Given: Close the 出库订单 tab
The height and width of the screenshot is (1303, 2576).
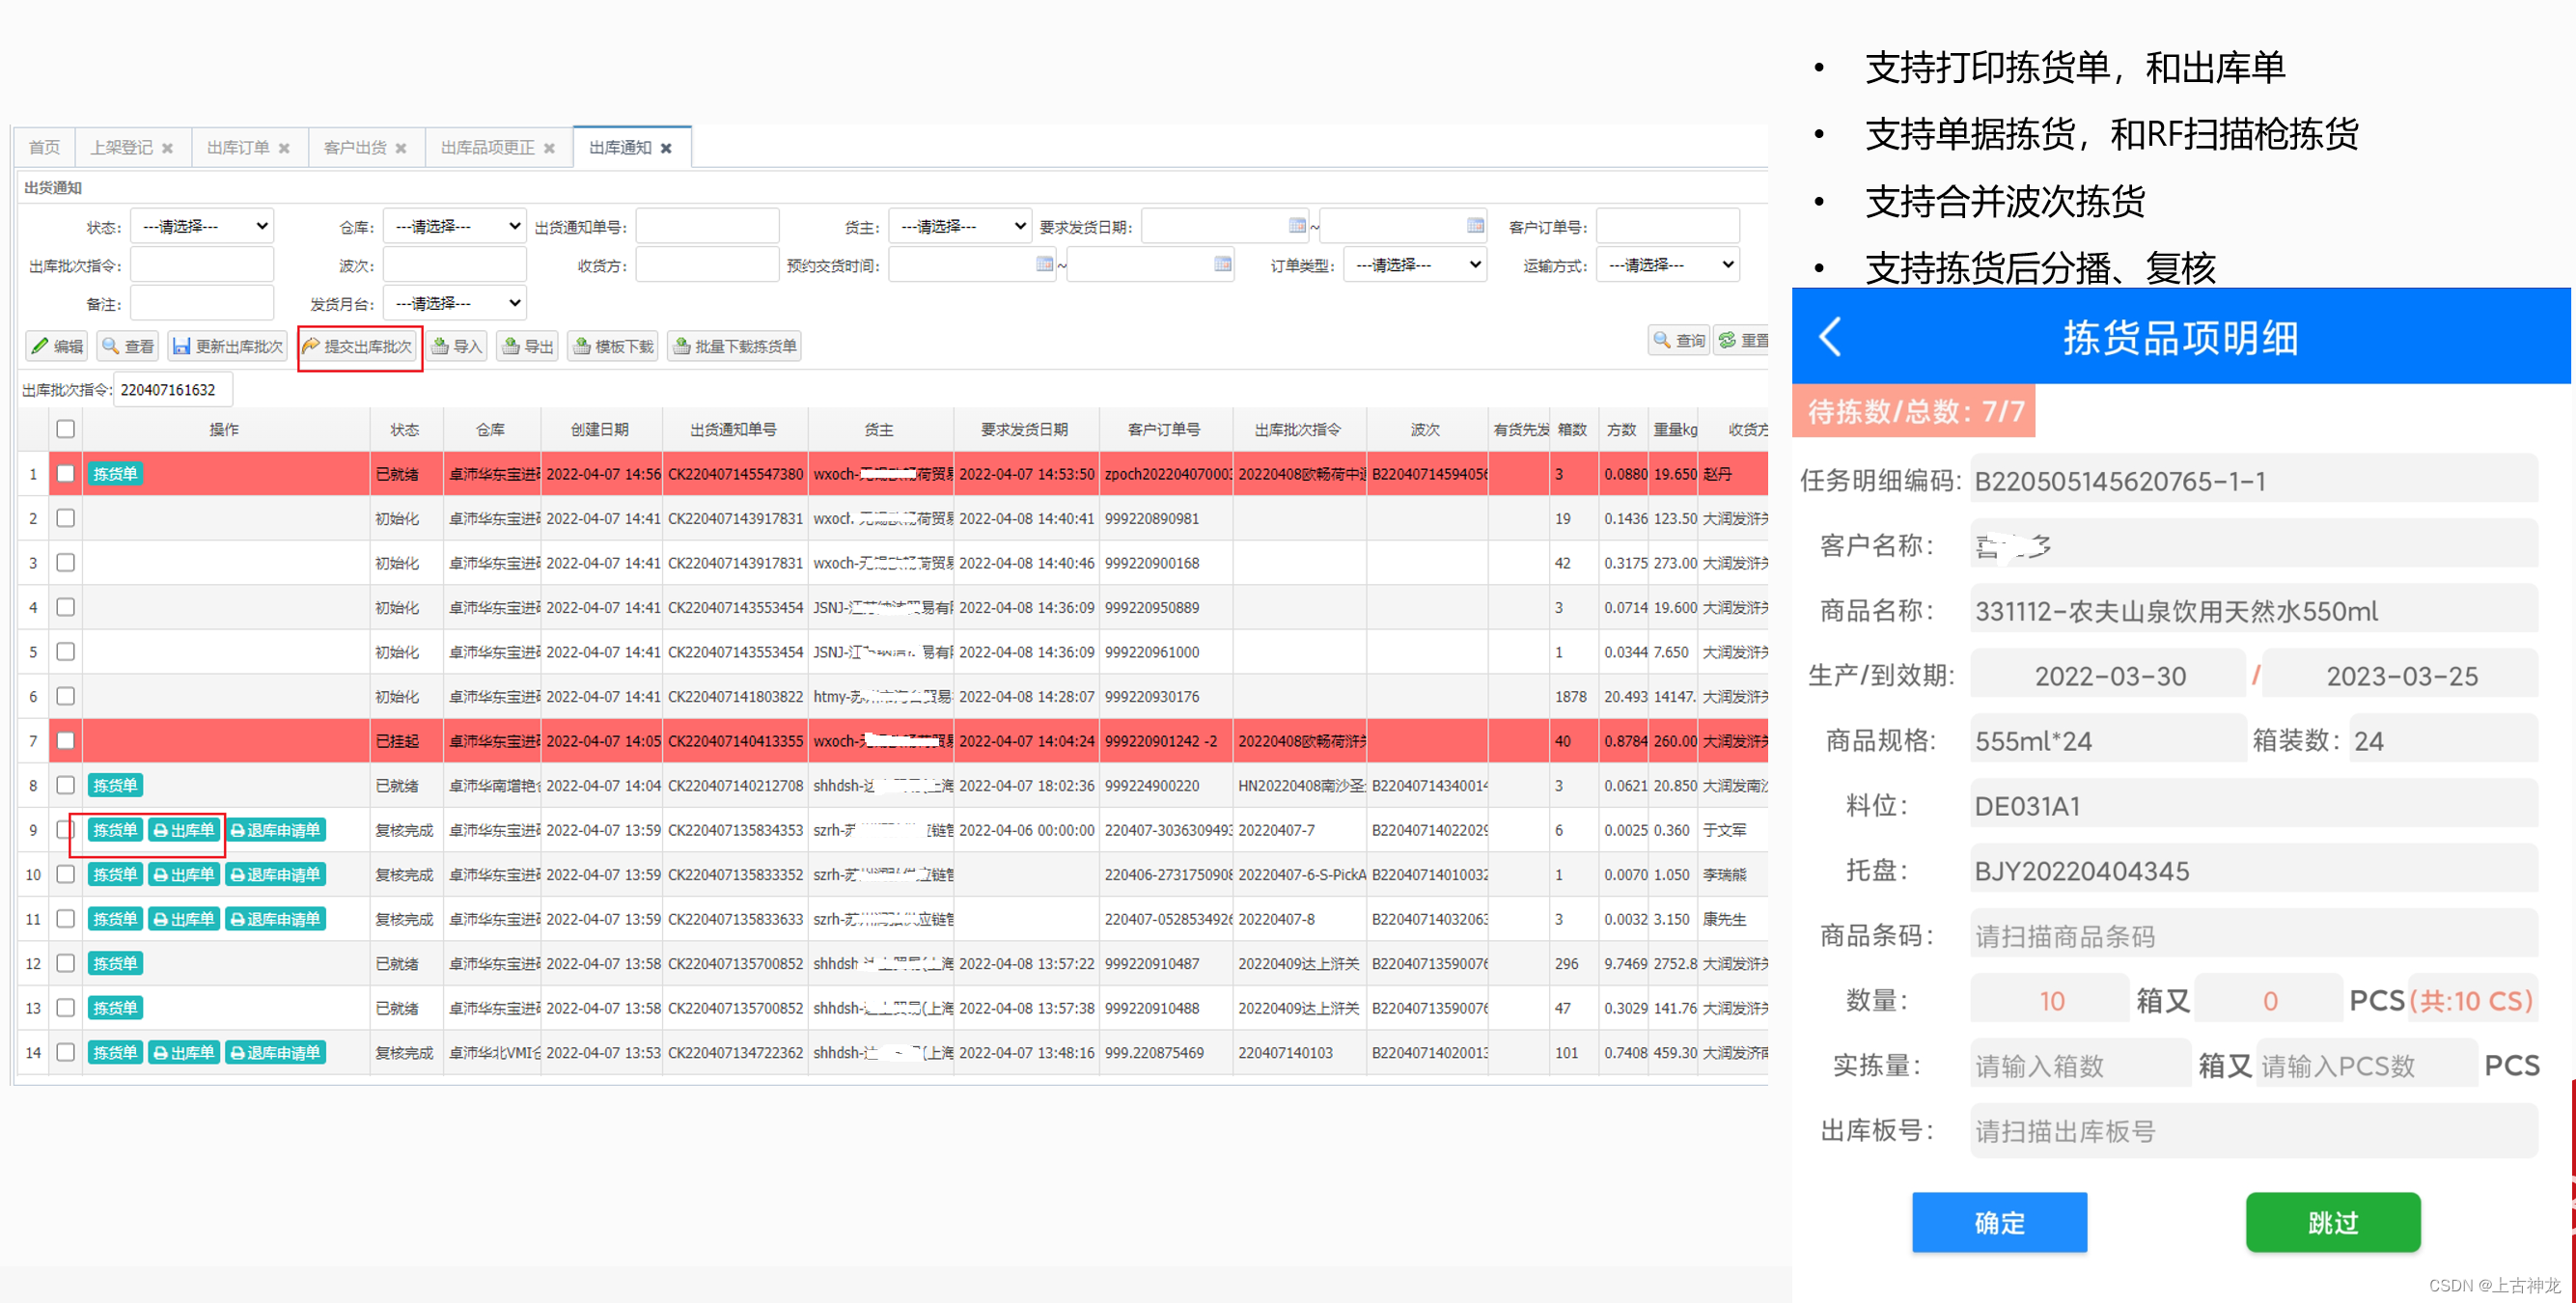Looking at the screenshot, I should click(284, 148).
